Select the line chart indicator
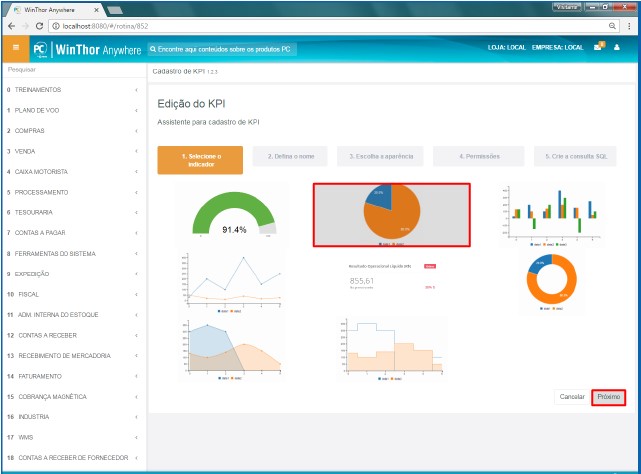Screen dimensions: 641x474 (232, 283)
